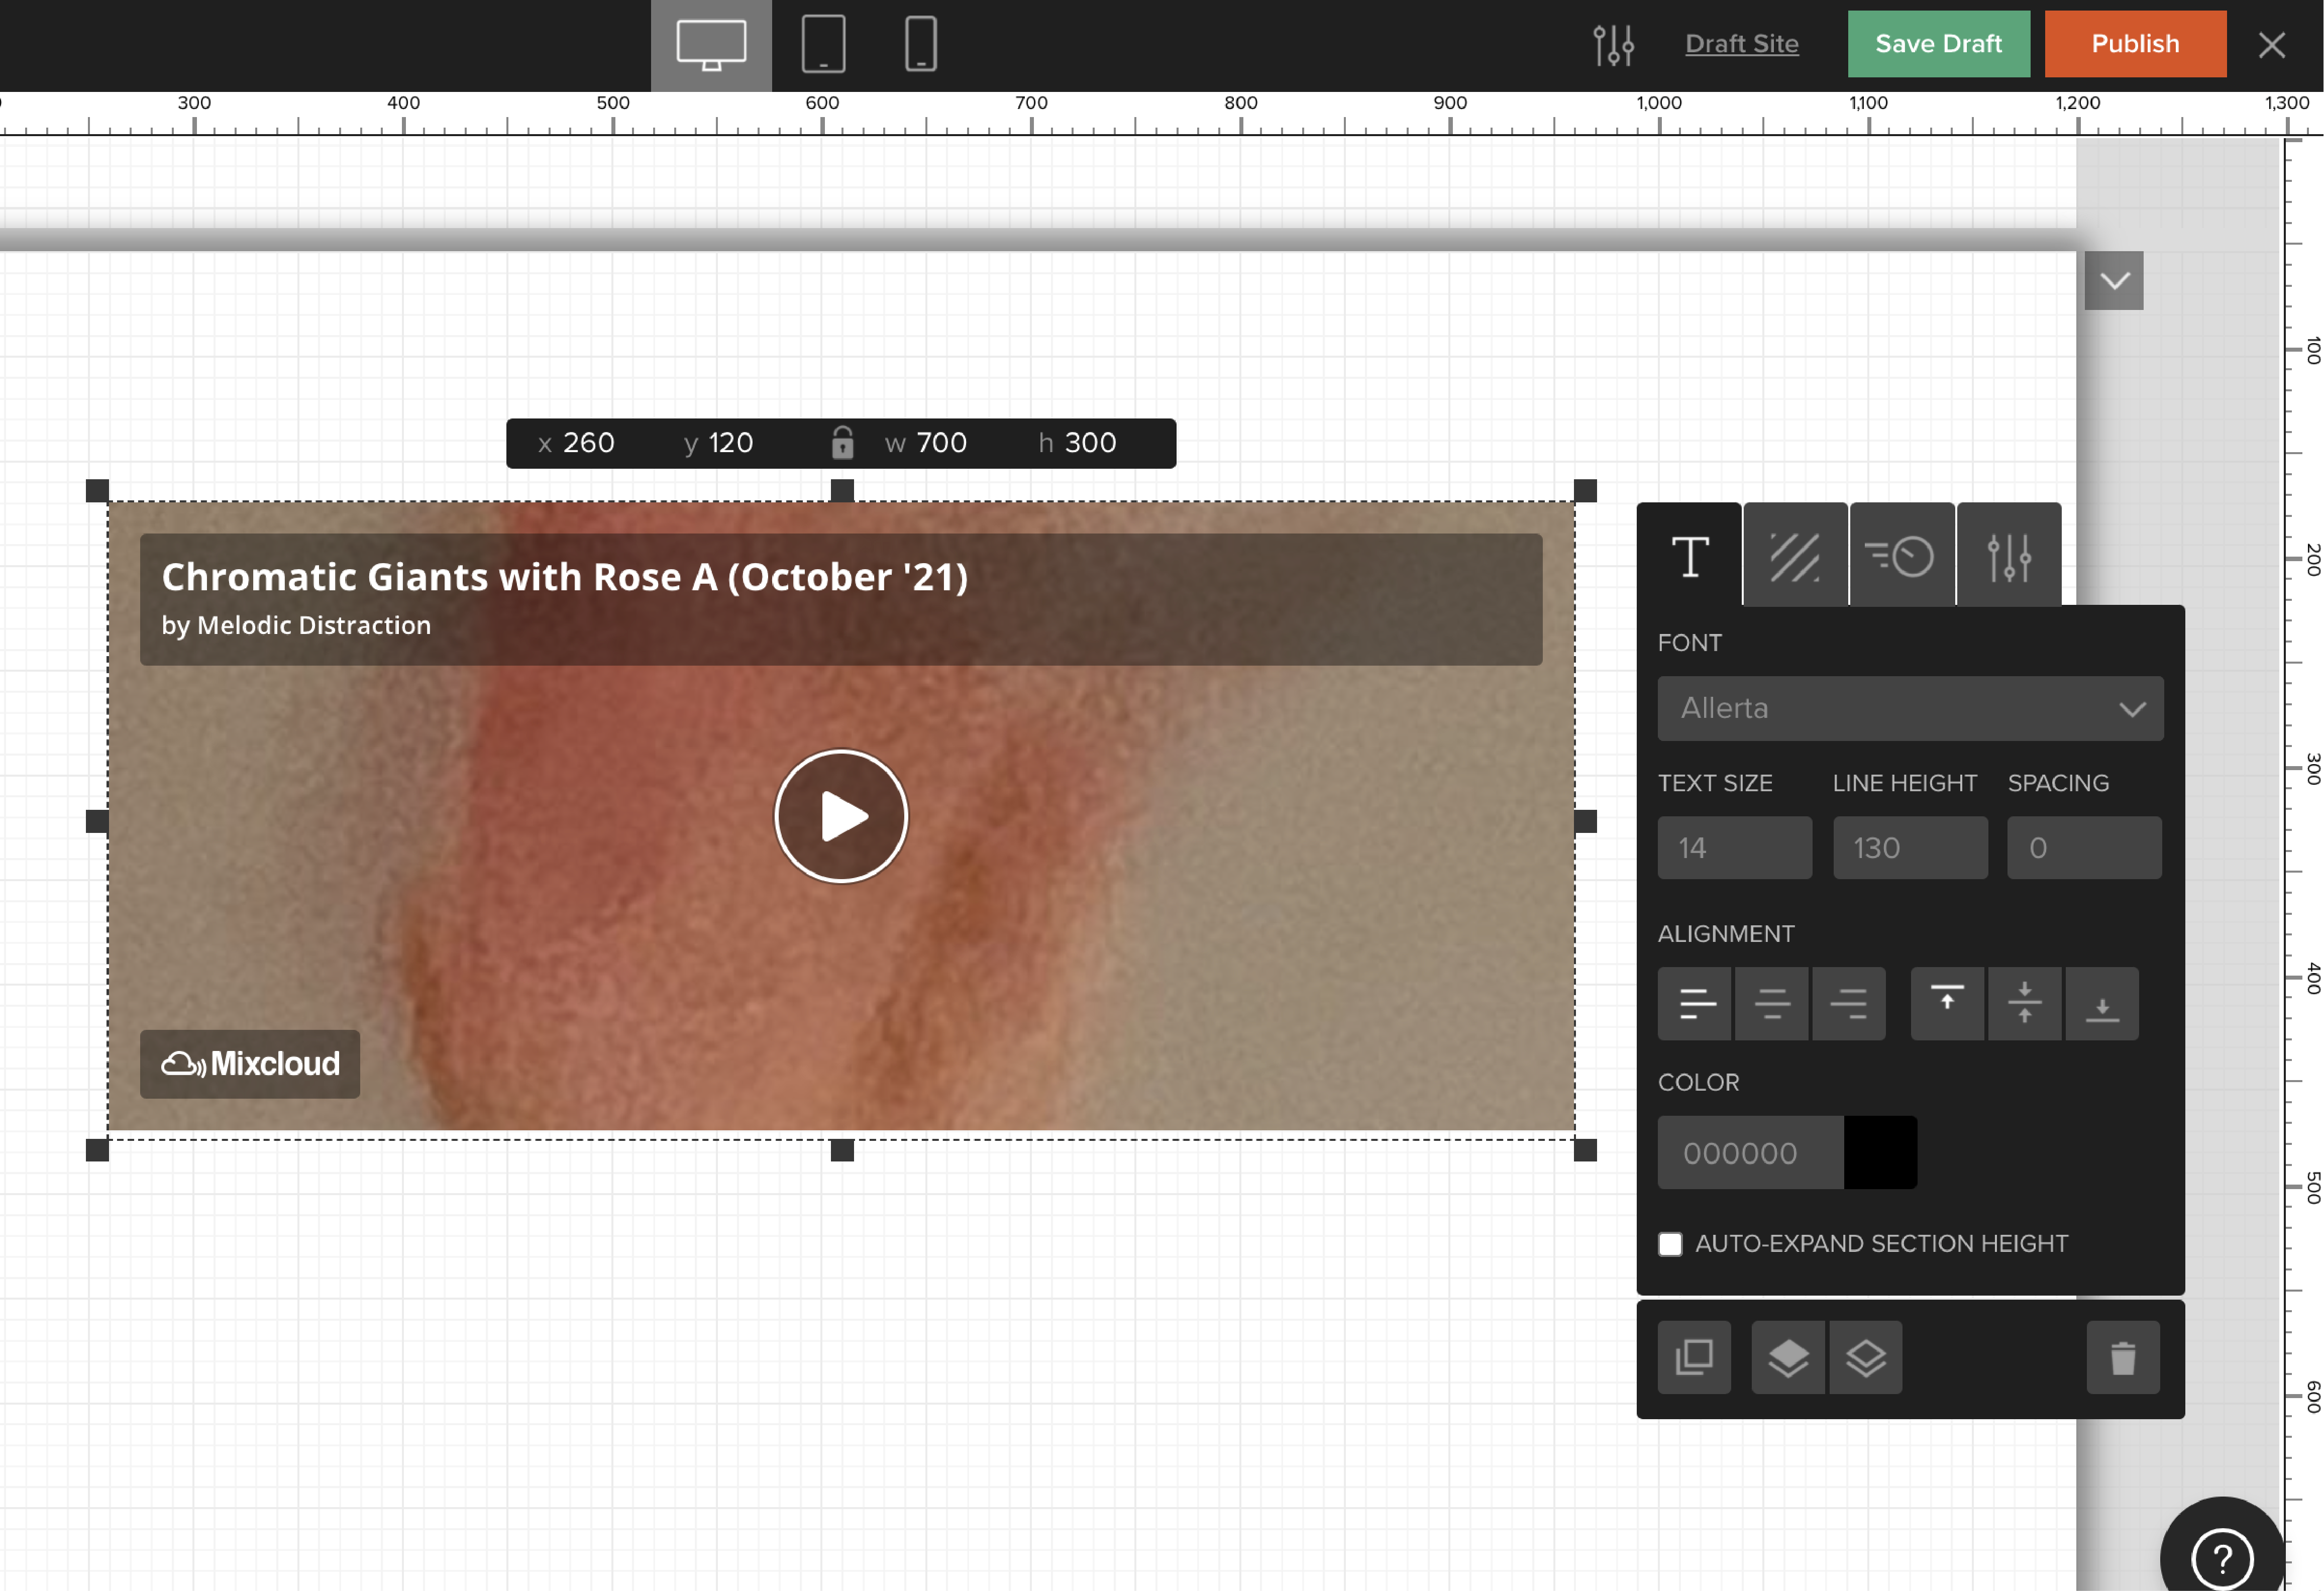Enable Auto-Expand Section Height checkbox
This screenshot has width=2324, height=1591.
pyautogui.click(x=1670, y=1243)
